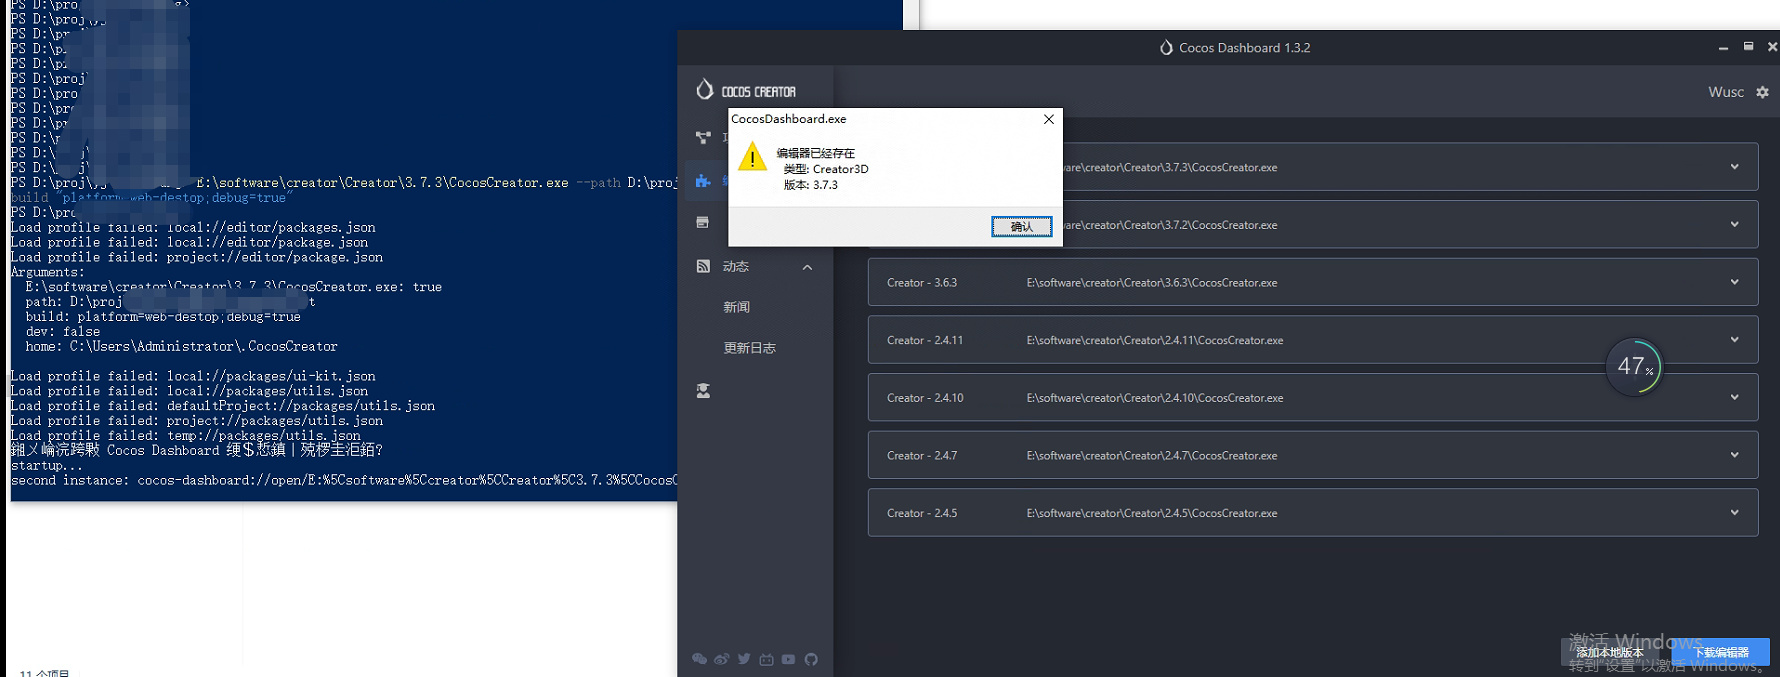Click 'home: C:\Users\Administrator\.CocosCreator' line in PowerShell
Screen dimensions: 1780x677
click(x=181, y=347)
